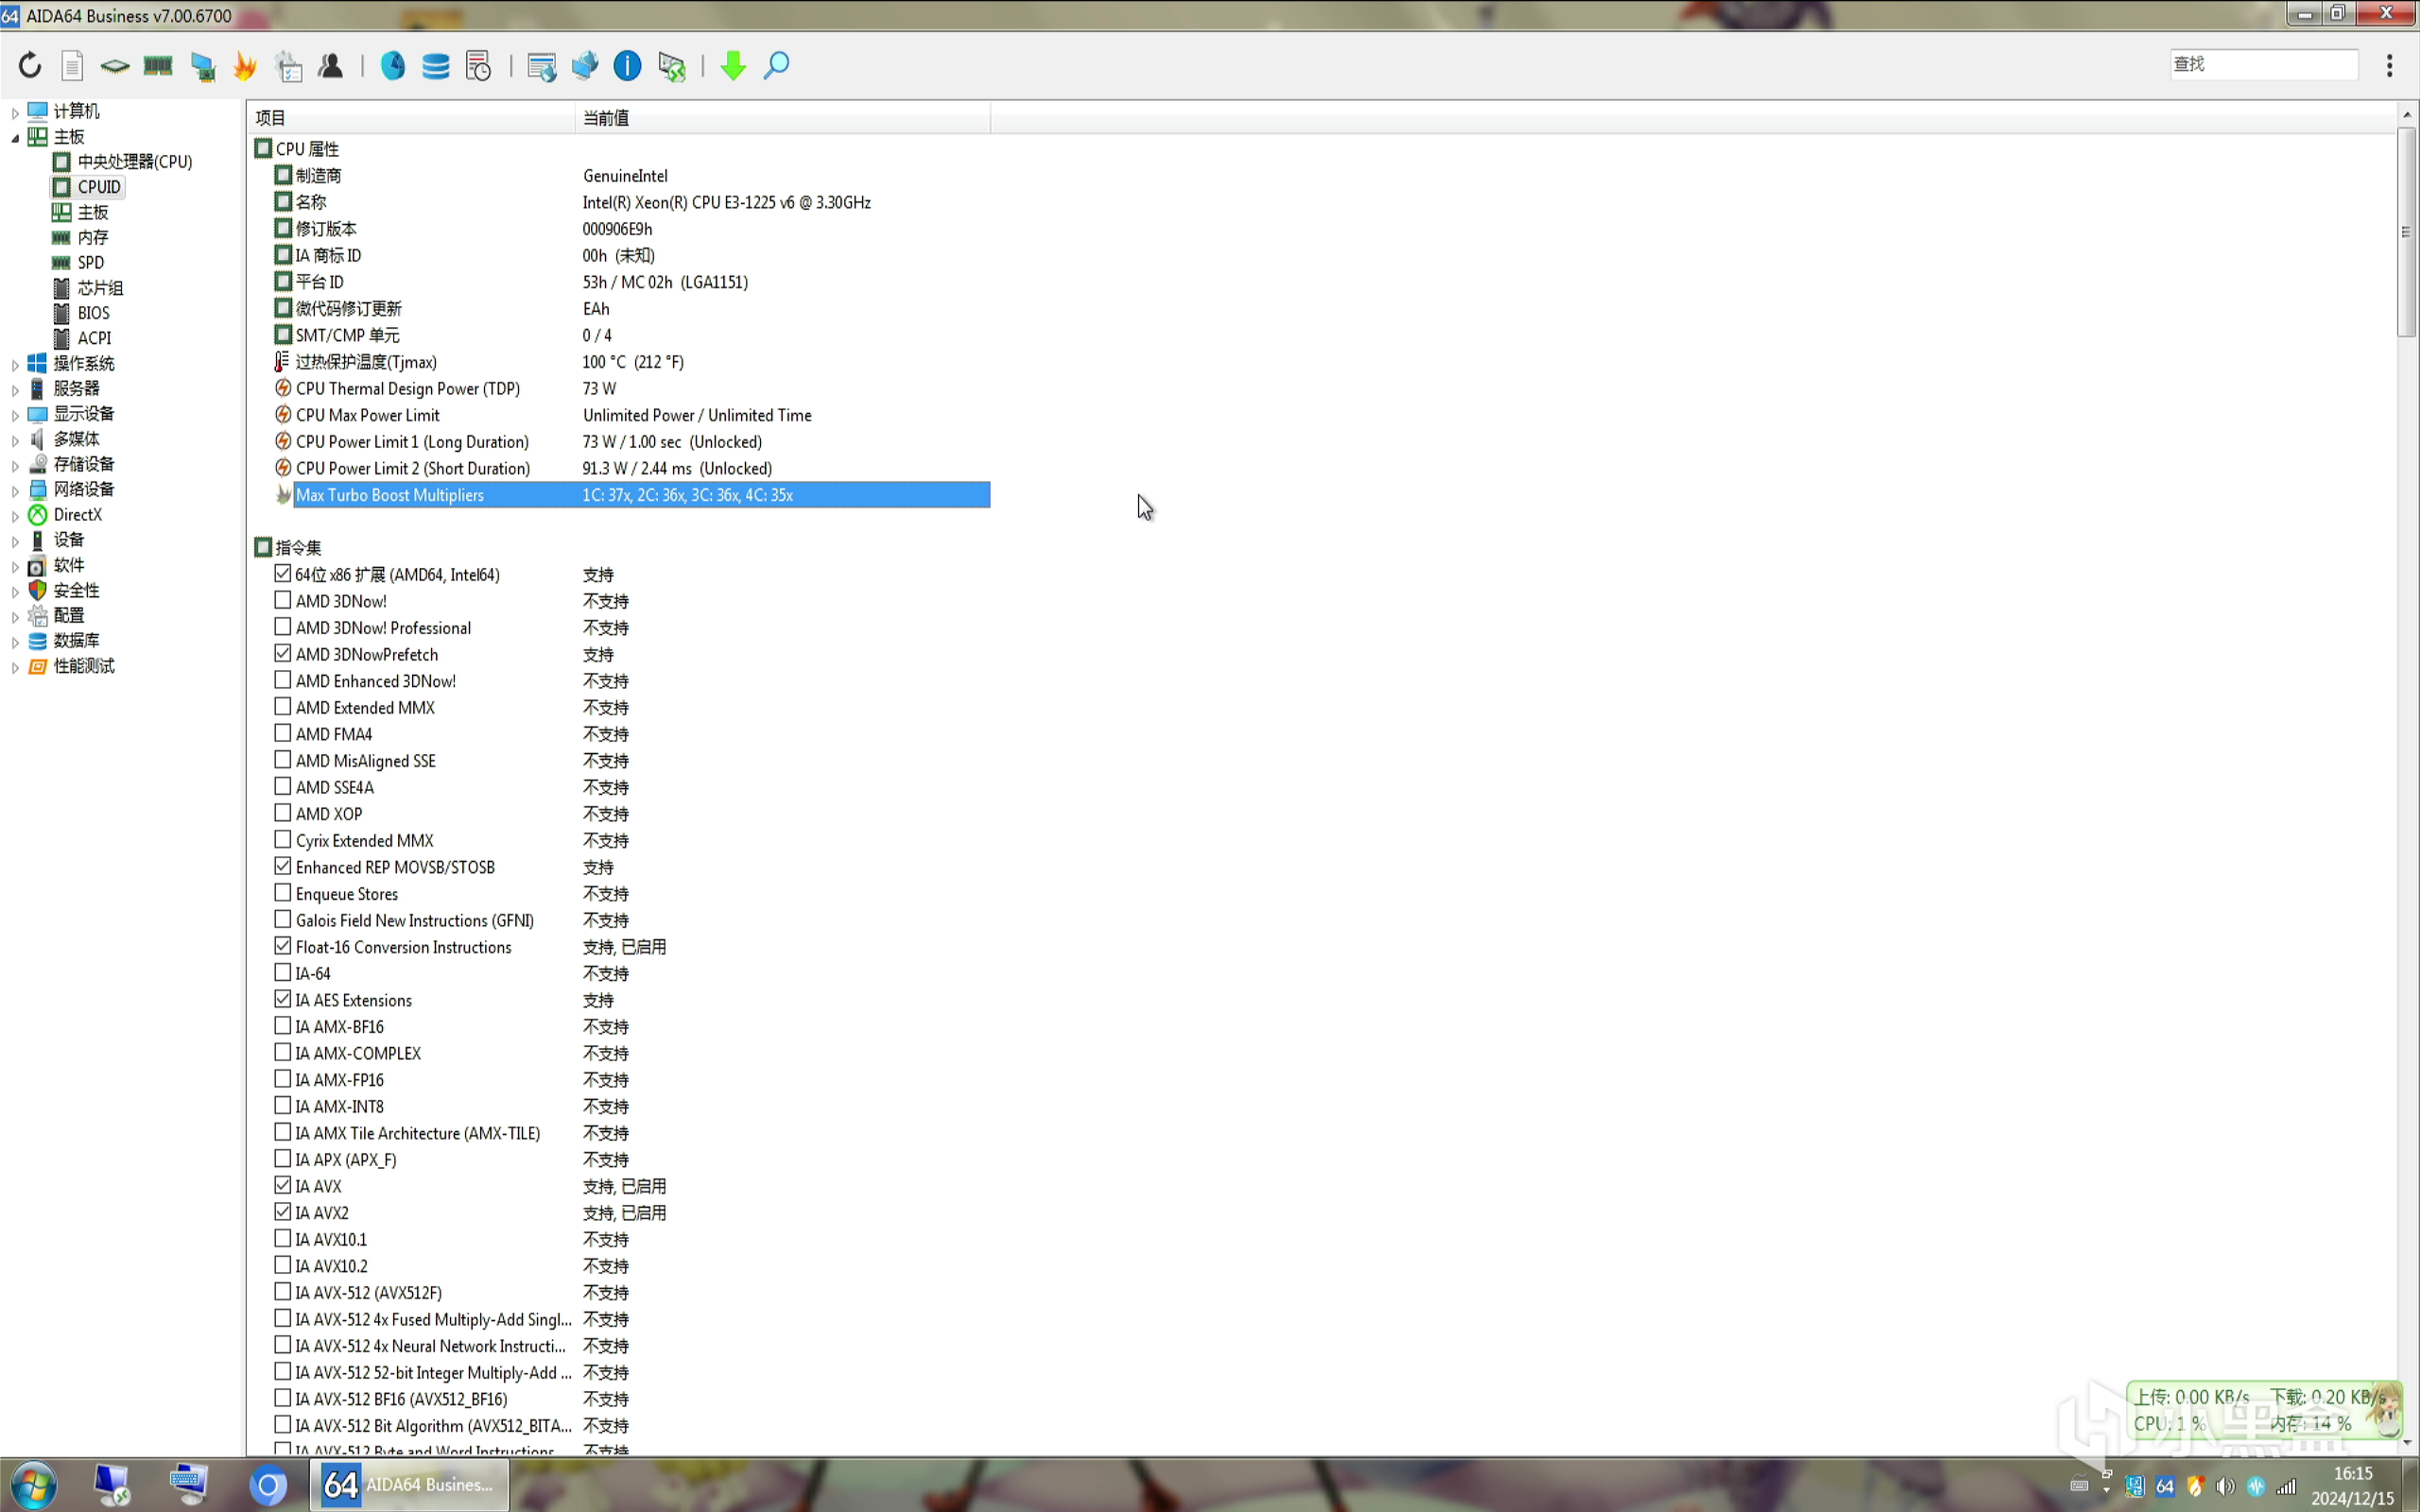The image size is (2420, 1512).
Task: Toggle the IA AVX2 checkbox
Action: (283, 1212)
